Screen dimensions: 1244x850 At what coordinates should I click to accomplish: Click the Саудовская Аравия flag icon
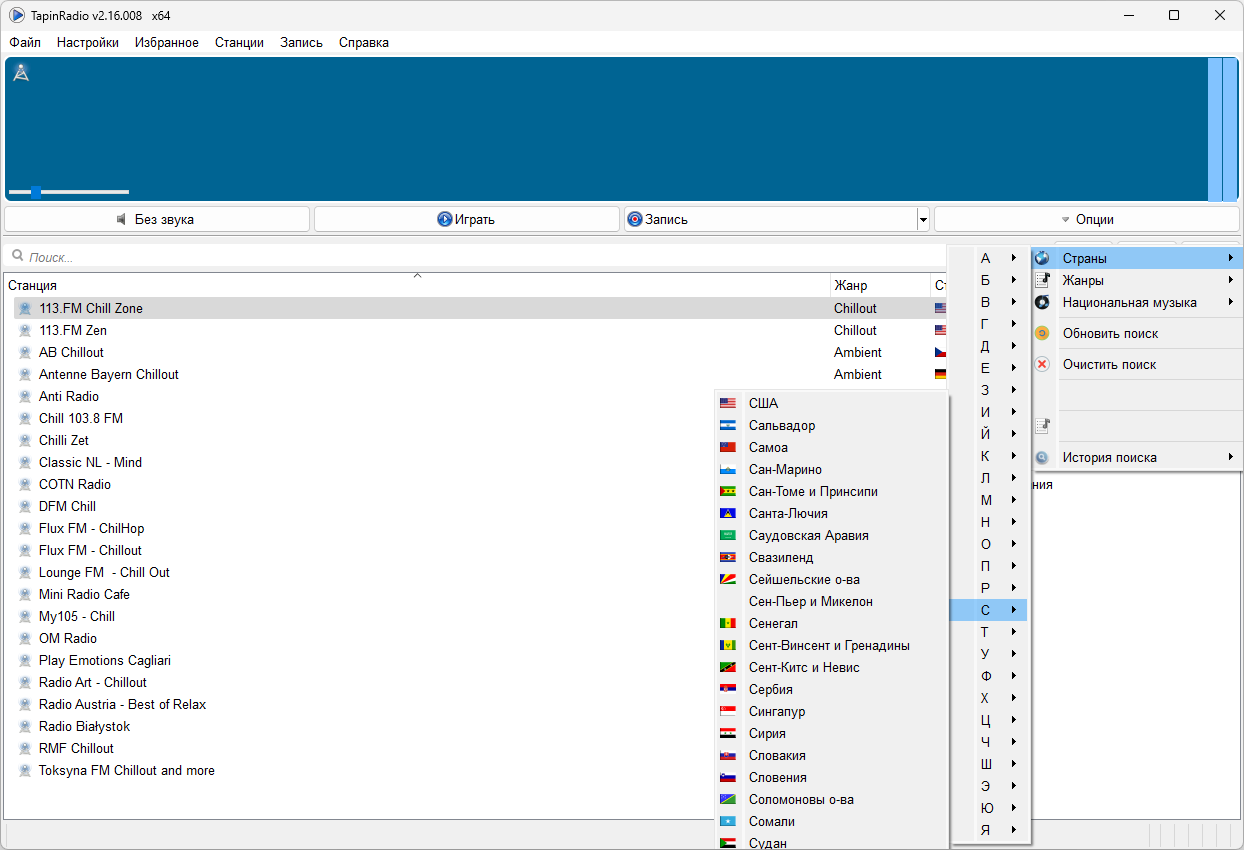click(x=728, y=535)
